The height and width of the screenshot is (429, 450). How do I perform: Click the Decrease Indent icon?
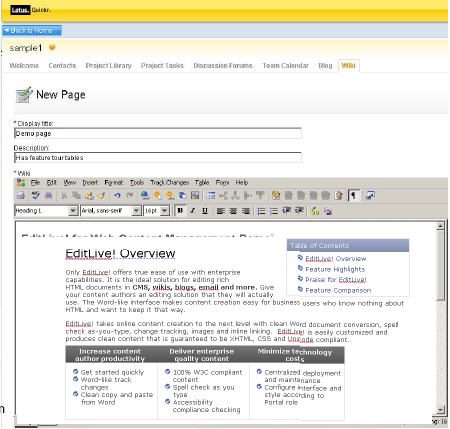[286, 211]
